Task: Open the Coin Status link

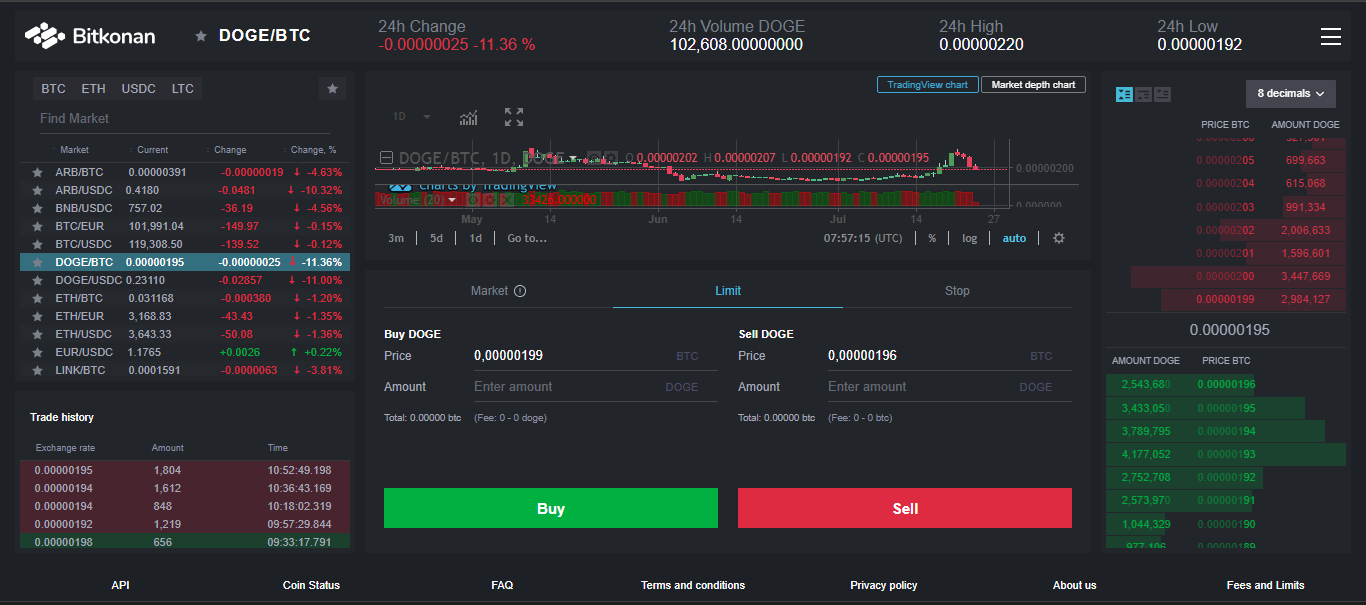Action: point(311,585)
